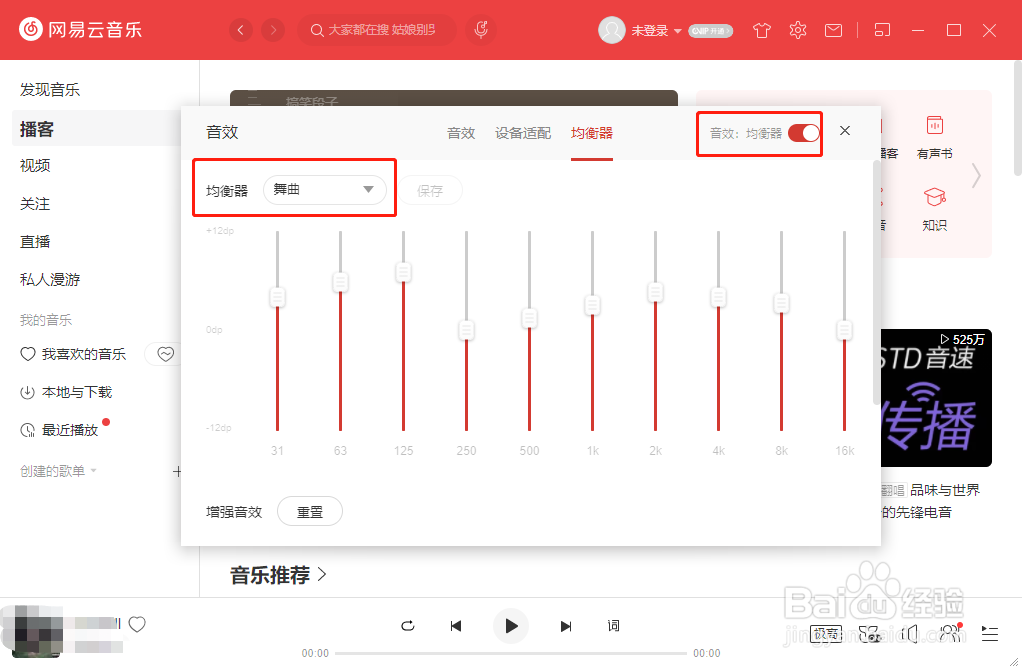The height and width of the screenshot is (670, 1022).
Task: Open settings gear icon
Action: coord(798,31)
